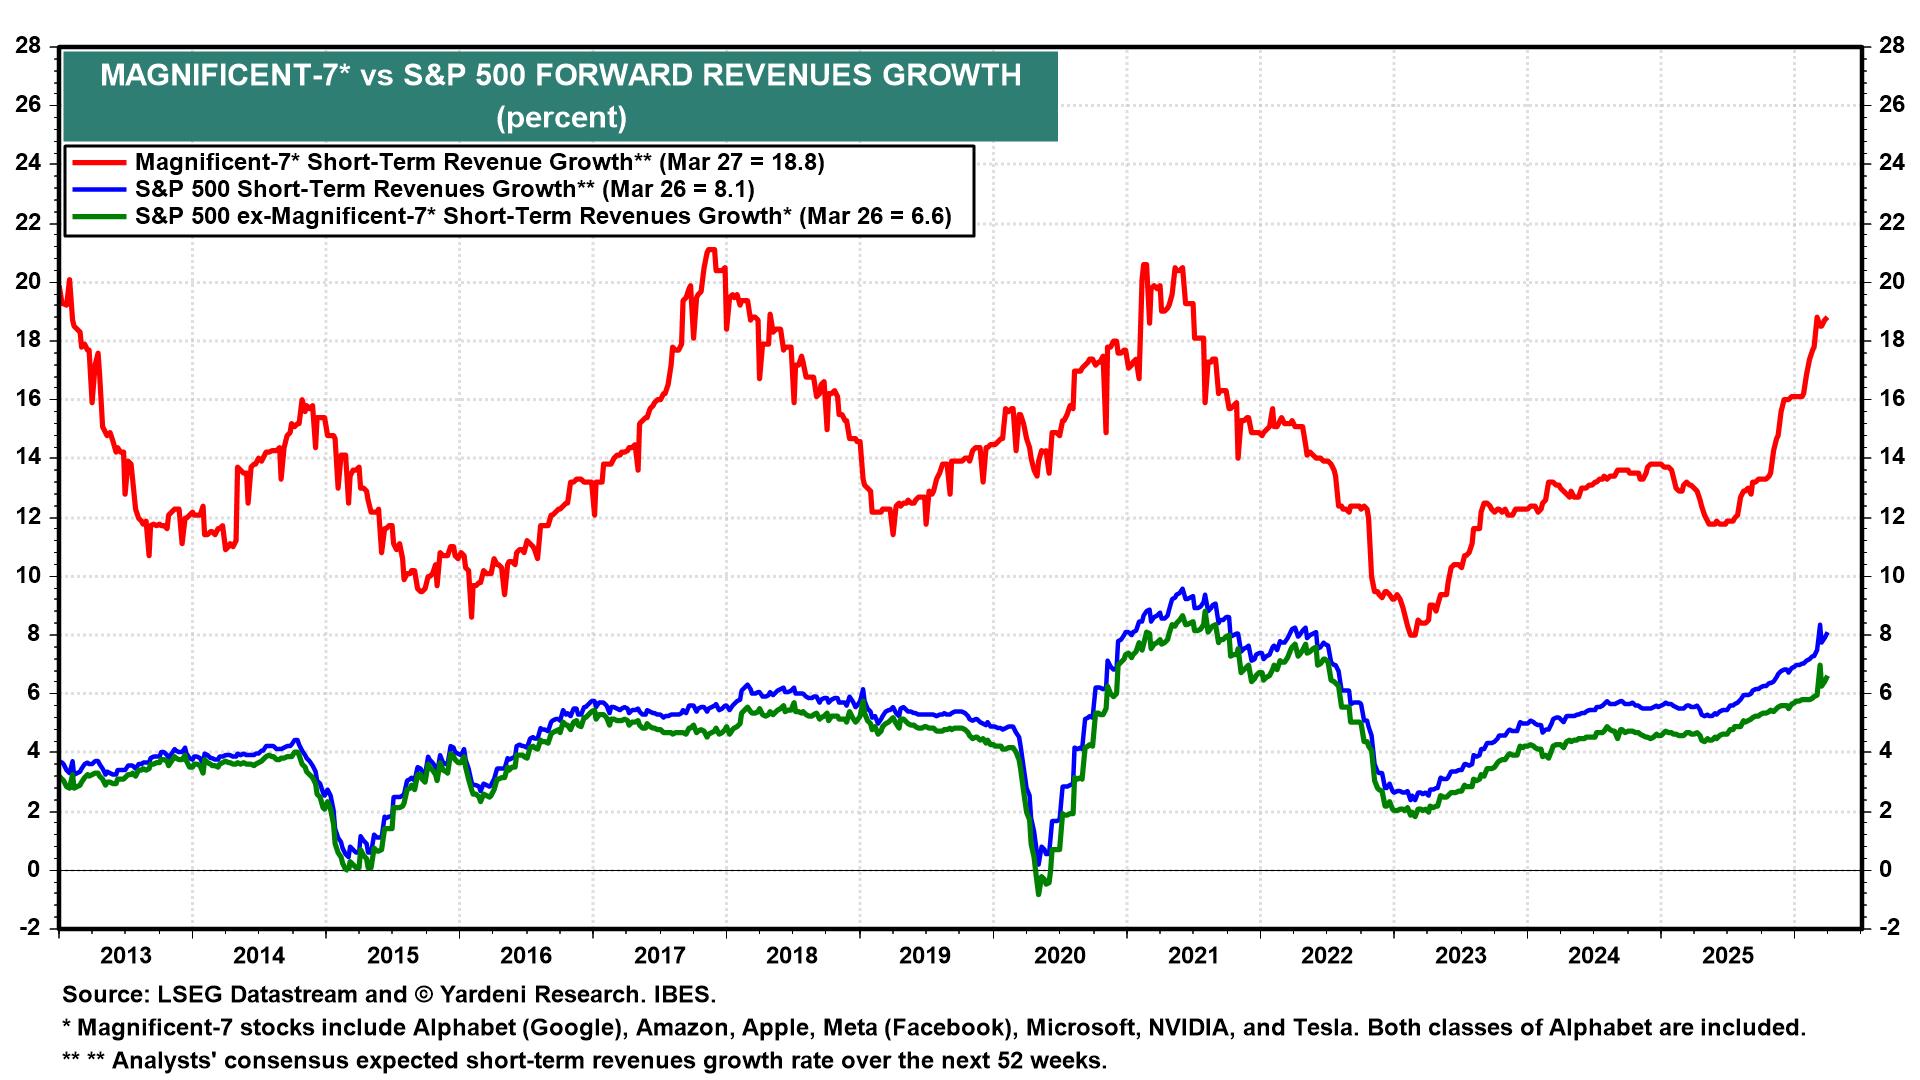Image resolution: width=1920 pixels, height=1080 pixels.
Task: Click the S&P 500 Short-Term Revenues Growth legend label
Action: 444,190
